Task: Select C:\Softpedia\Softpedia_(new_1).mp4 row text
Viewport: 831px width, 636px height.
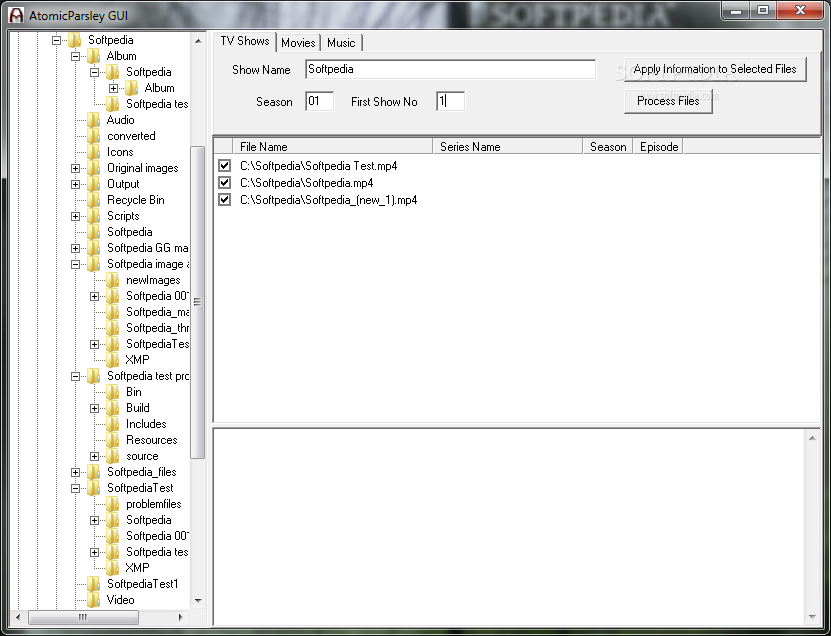Action: [329, 200]
